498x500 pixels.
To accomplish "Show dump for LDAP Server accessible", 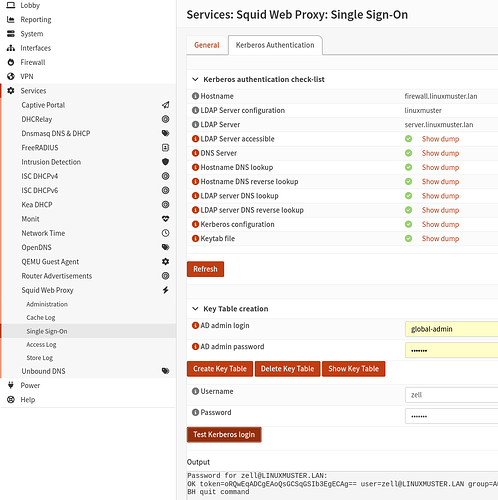I will 440,139.
